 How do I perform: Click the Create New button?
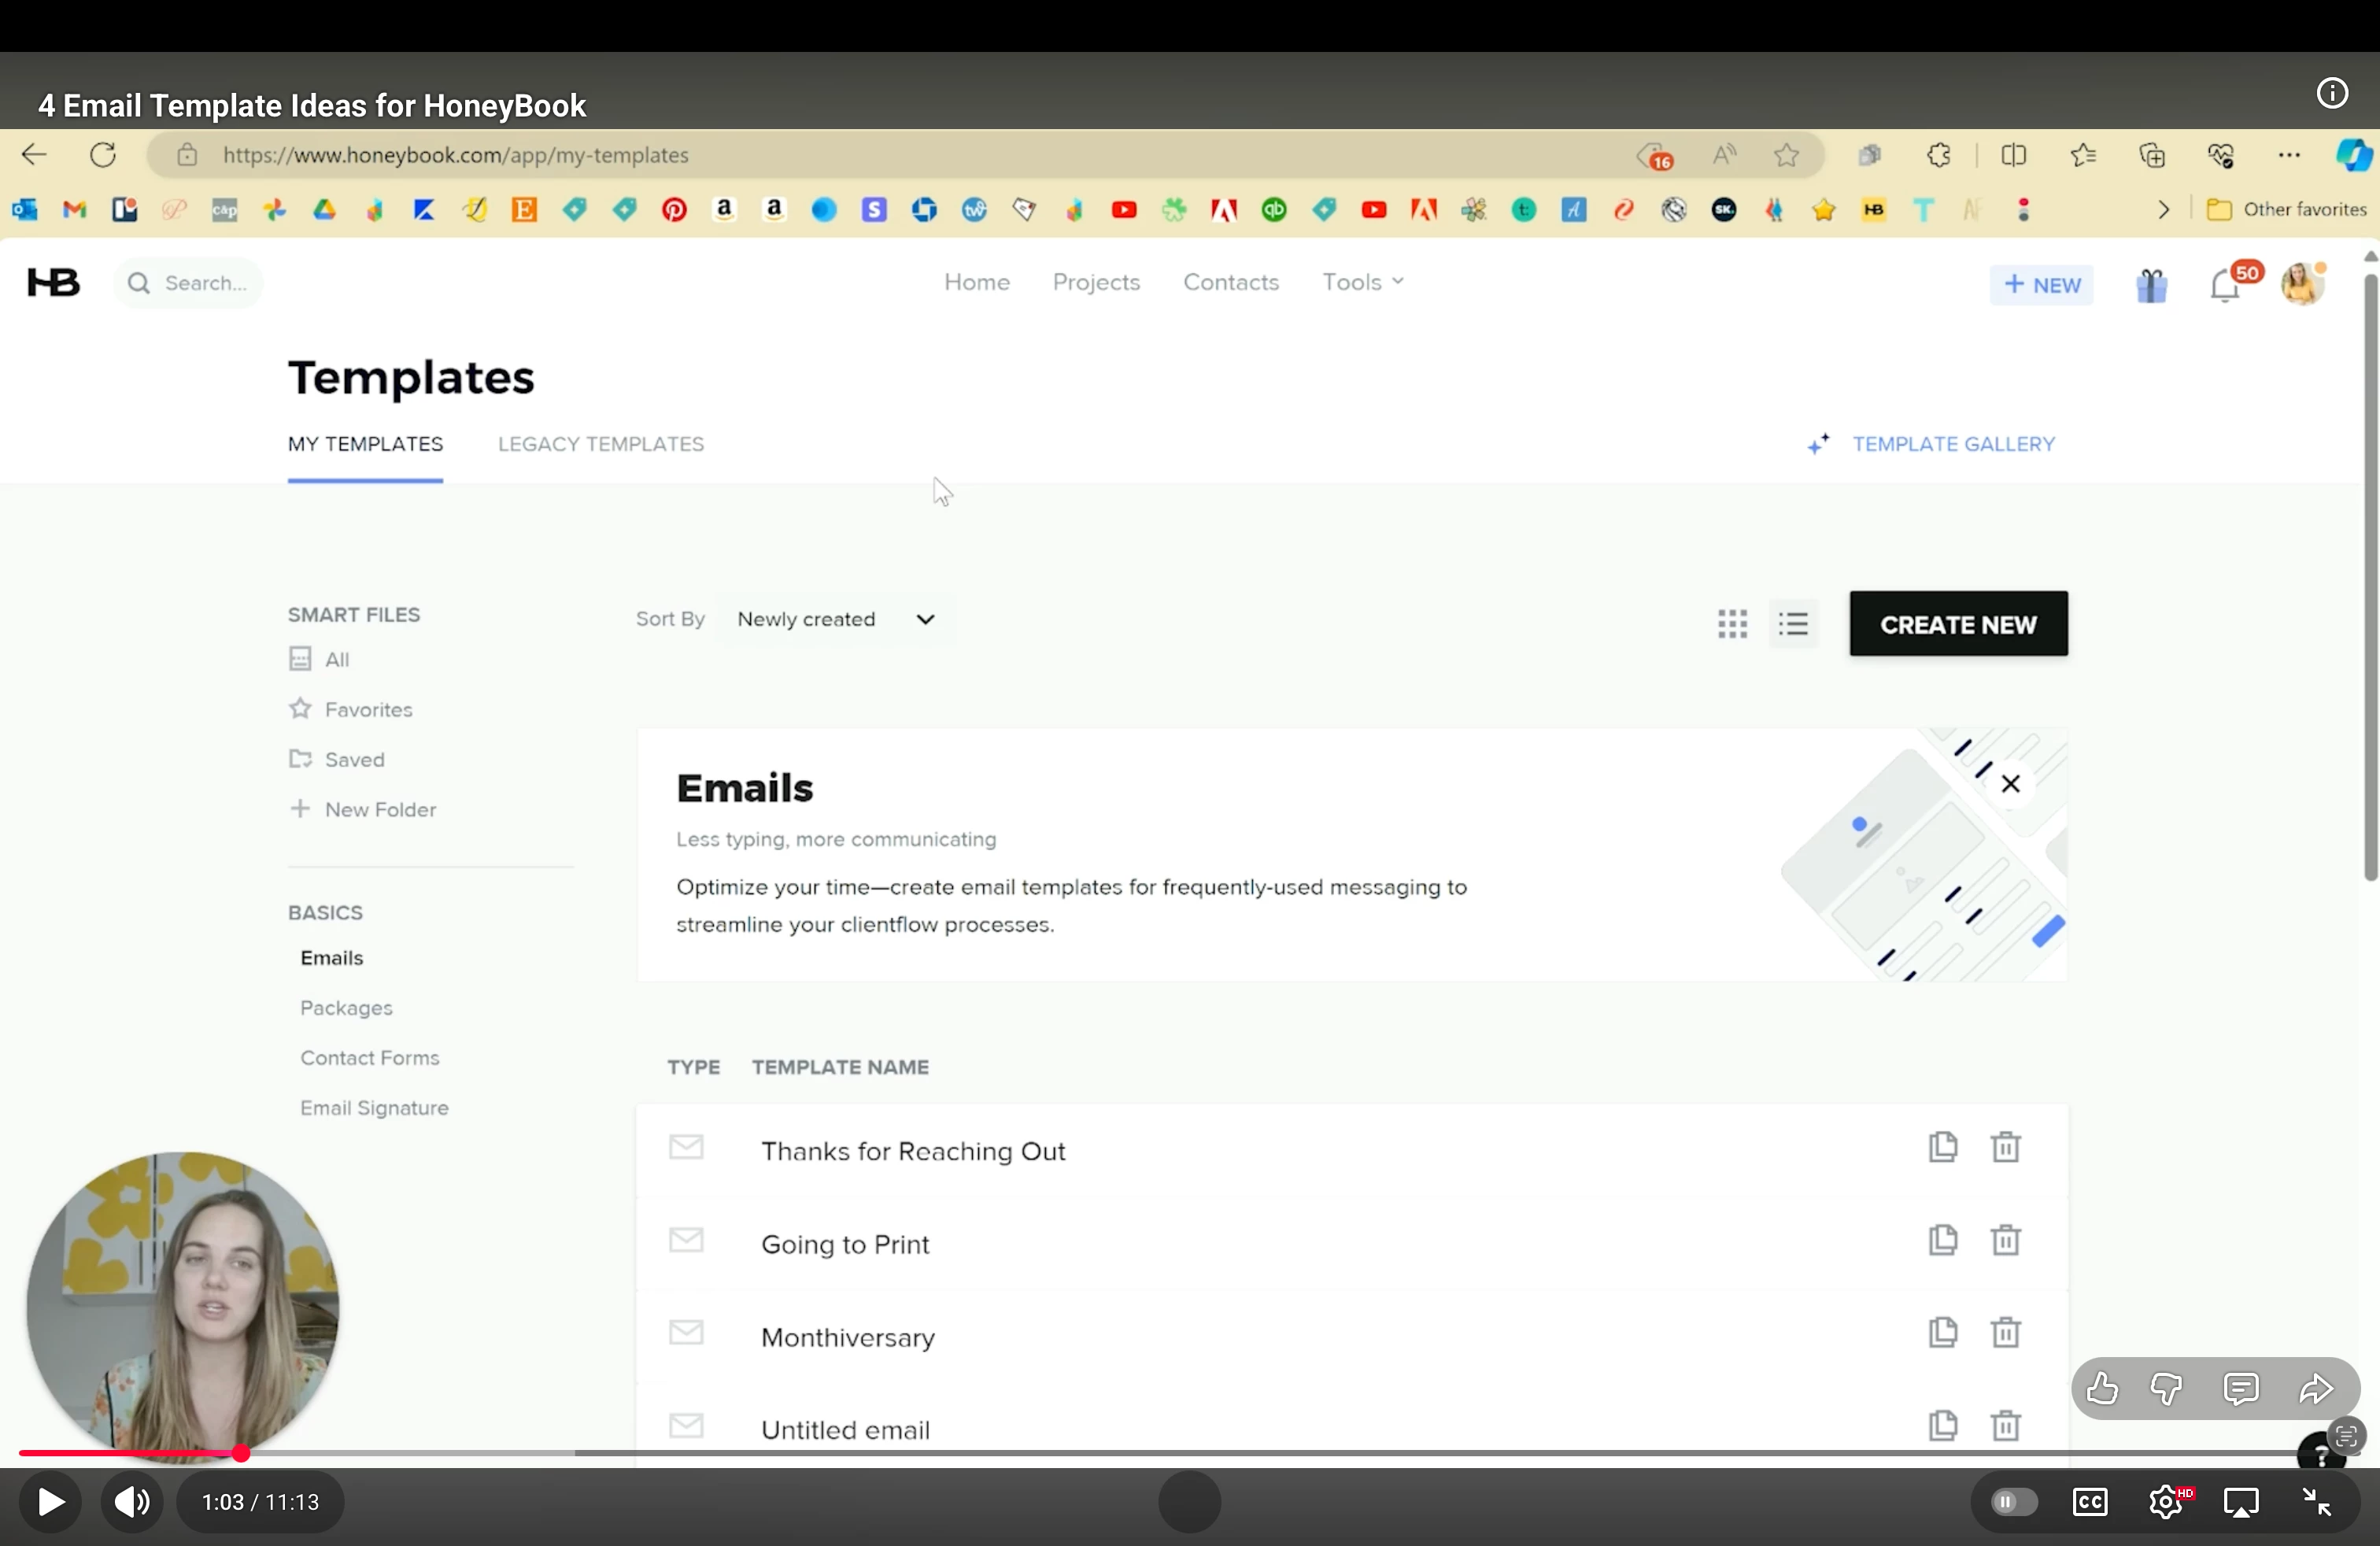pos(1957,624)
